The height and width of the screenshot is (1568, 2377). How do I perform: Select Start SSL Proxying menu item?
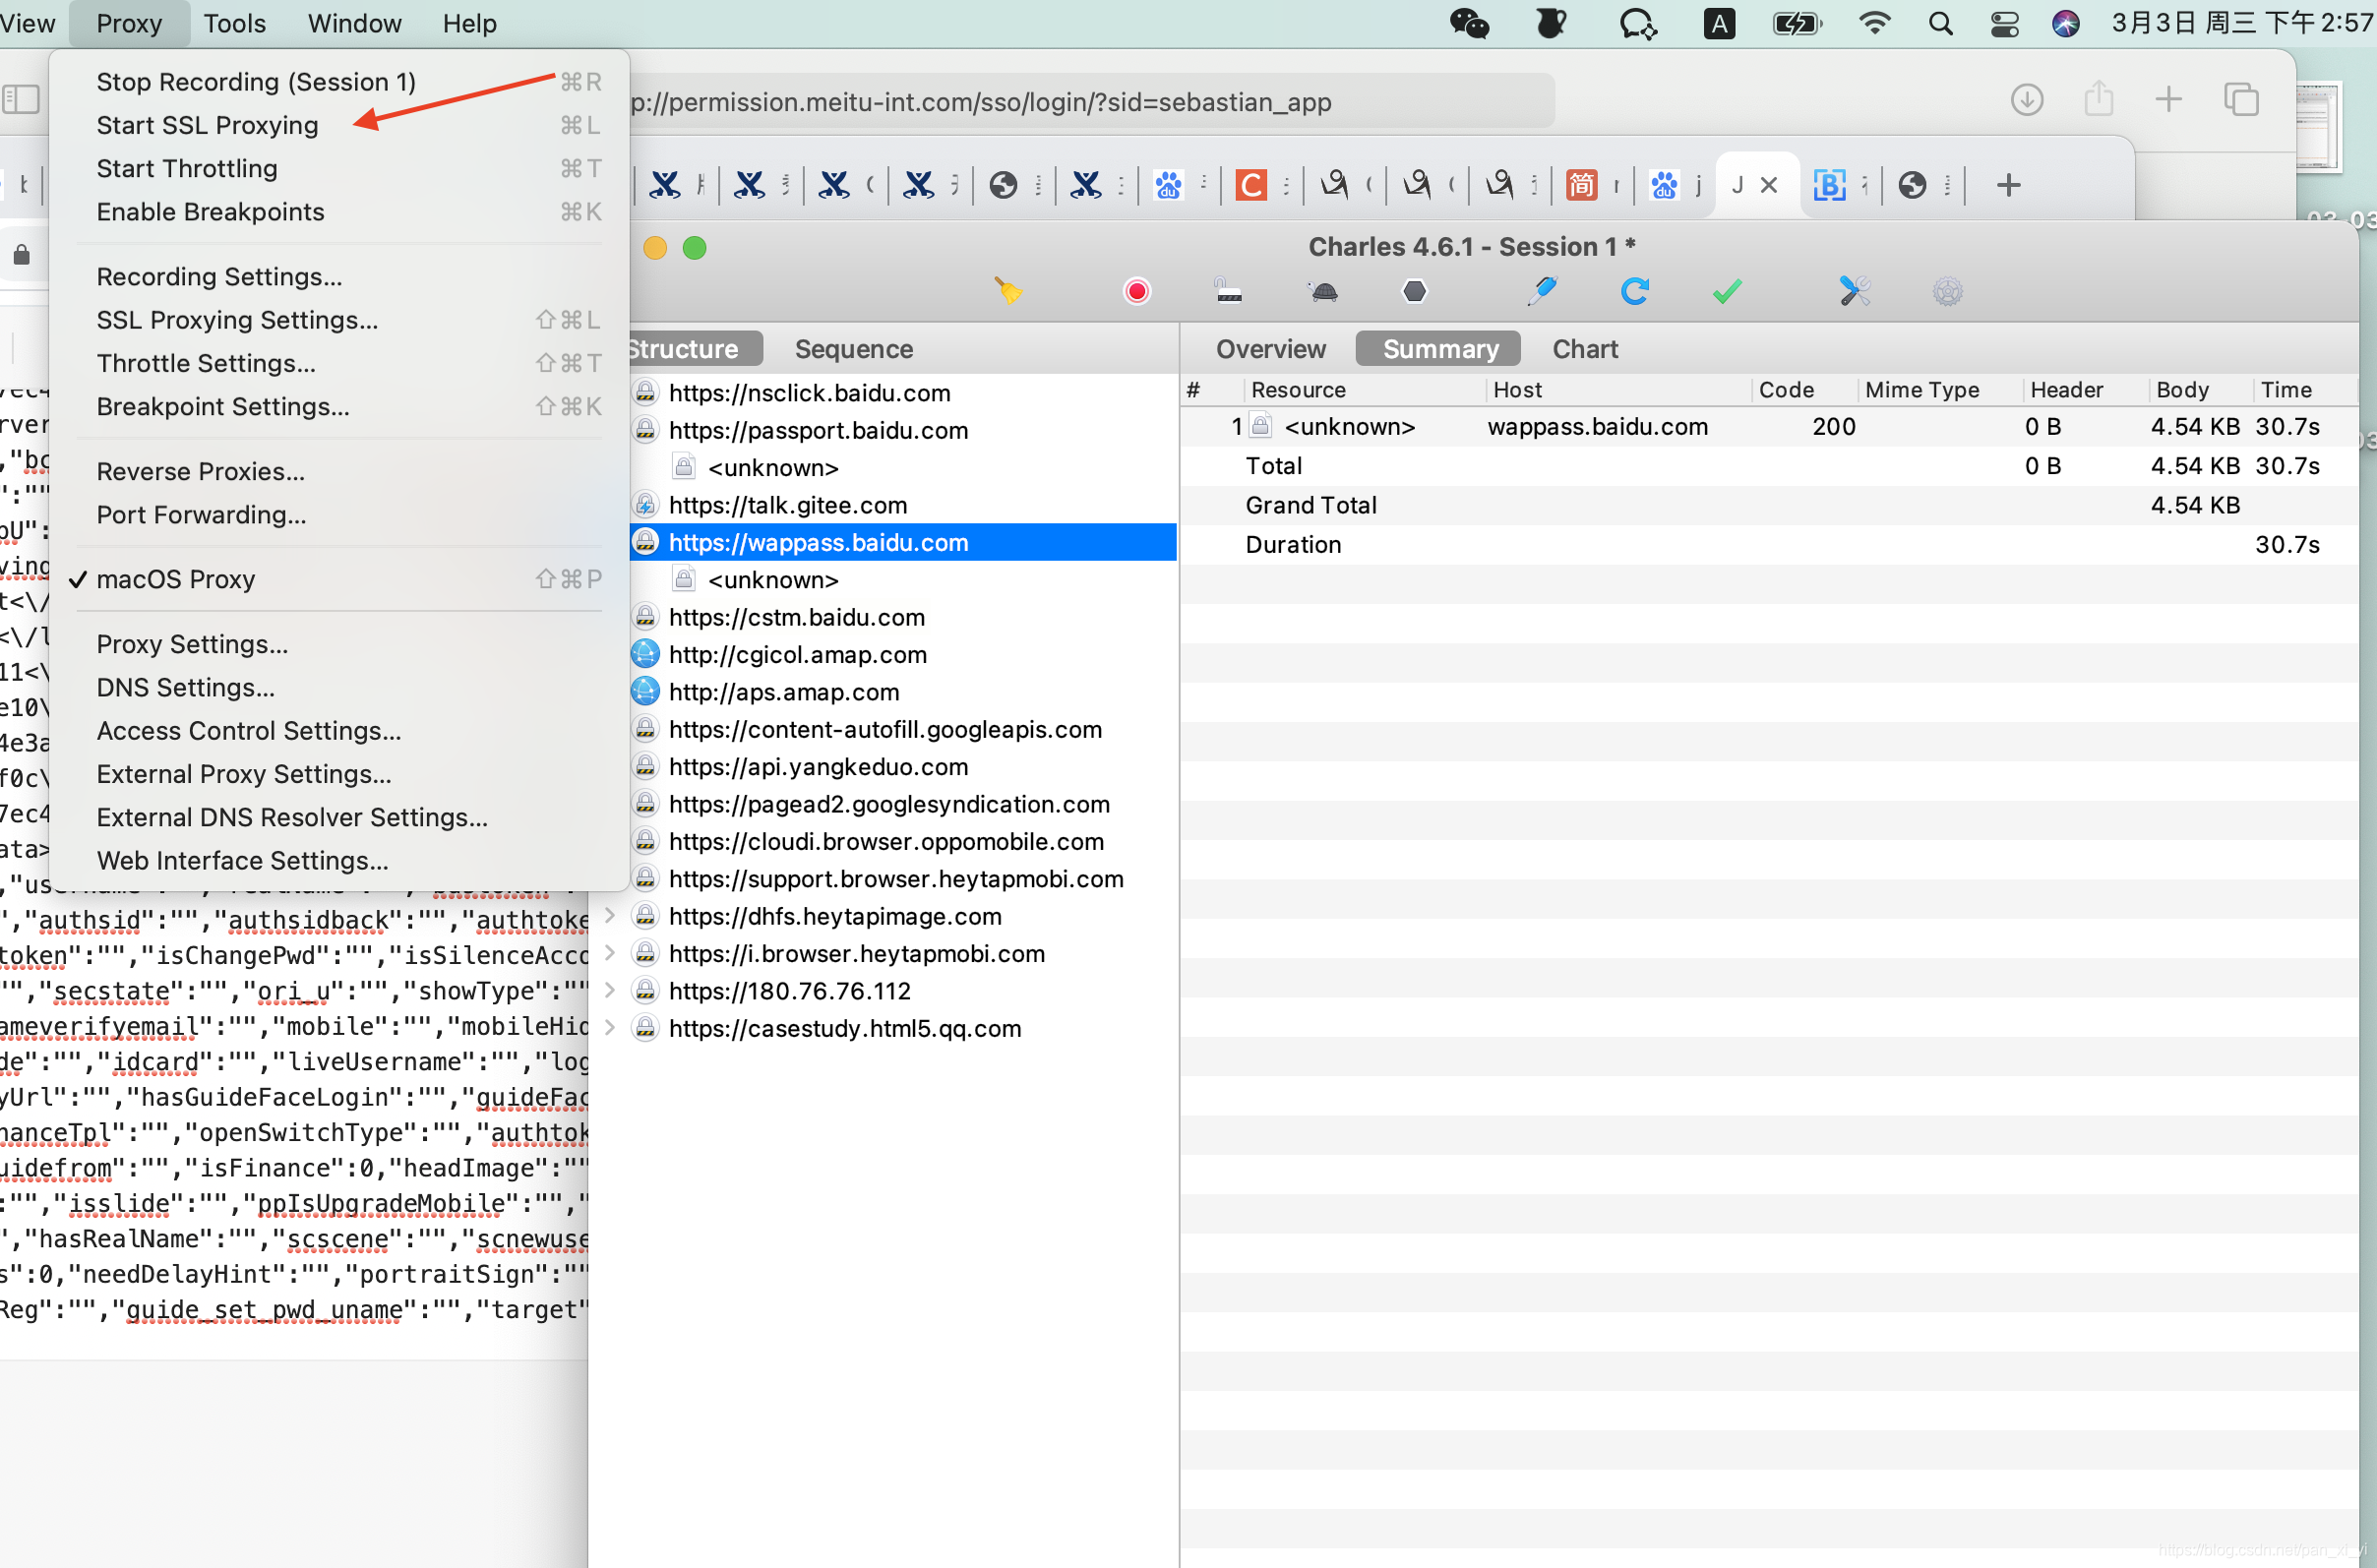coord(339,125)
